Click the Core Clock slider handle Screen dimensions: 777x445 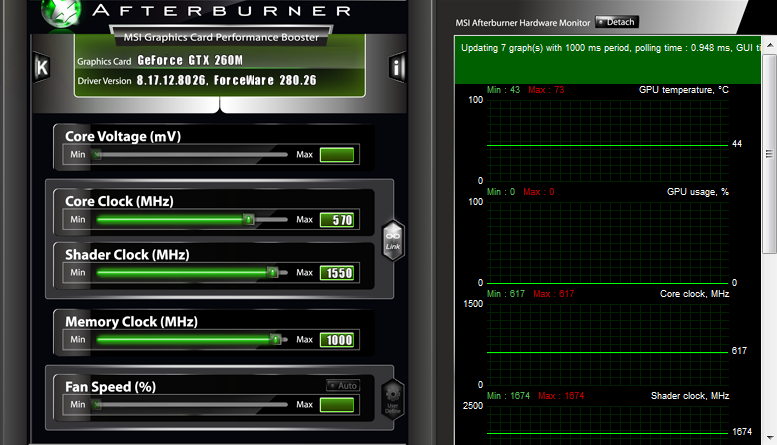click(x=249, y=219)
